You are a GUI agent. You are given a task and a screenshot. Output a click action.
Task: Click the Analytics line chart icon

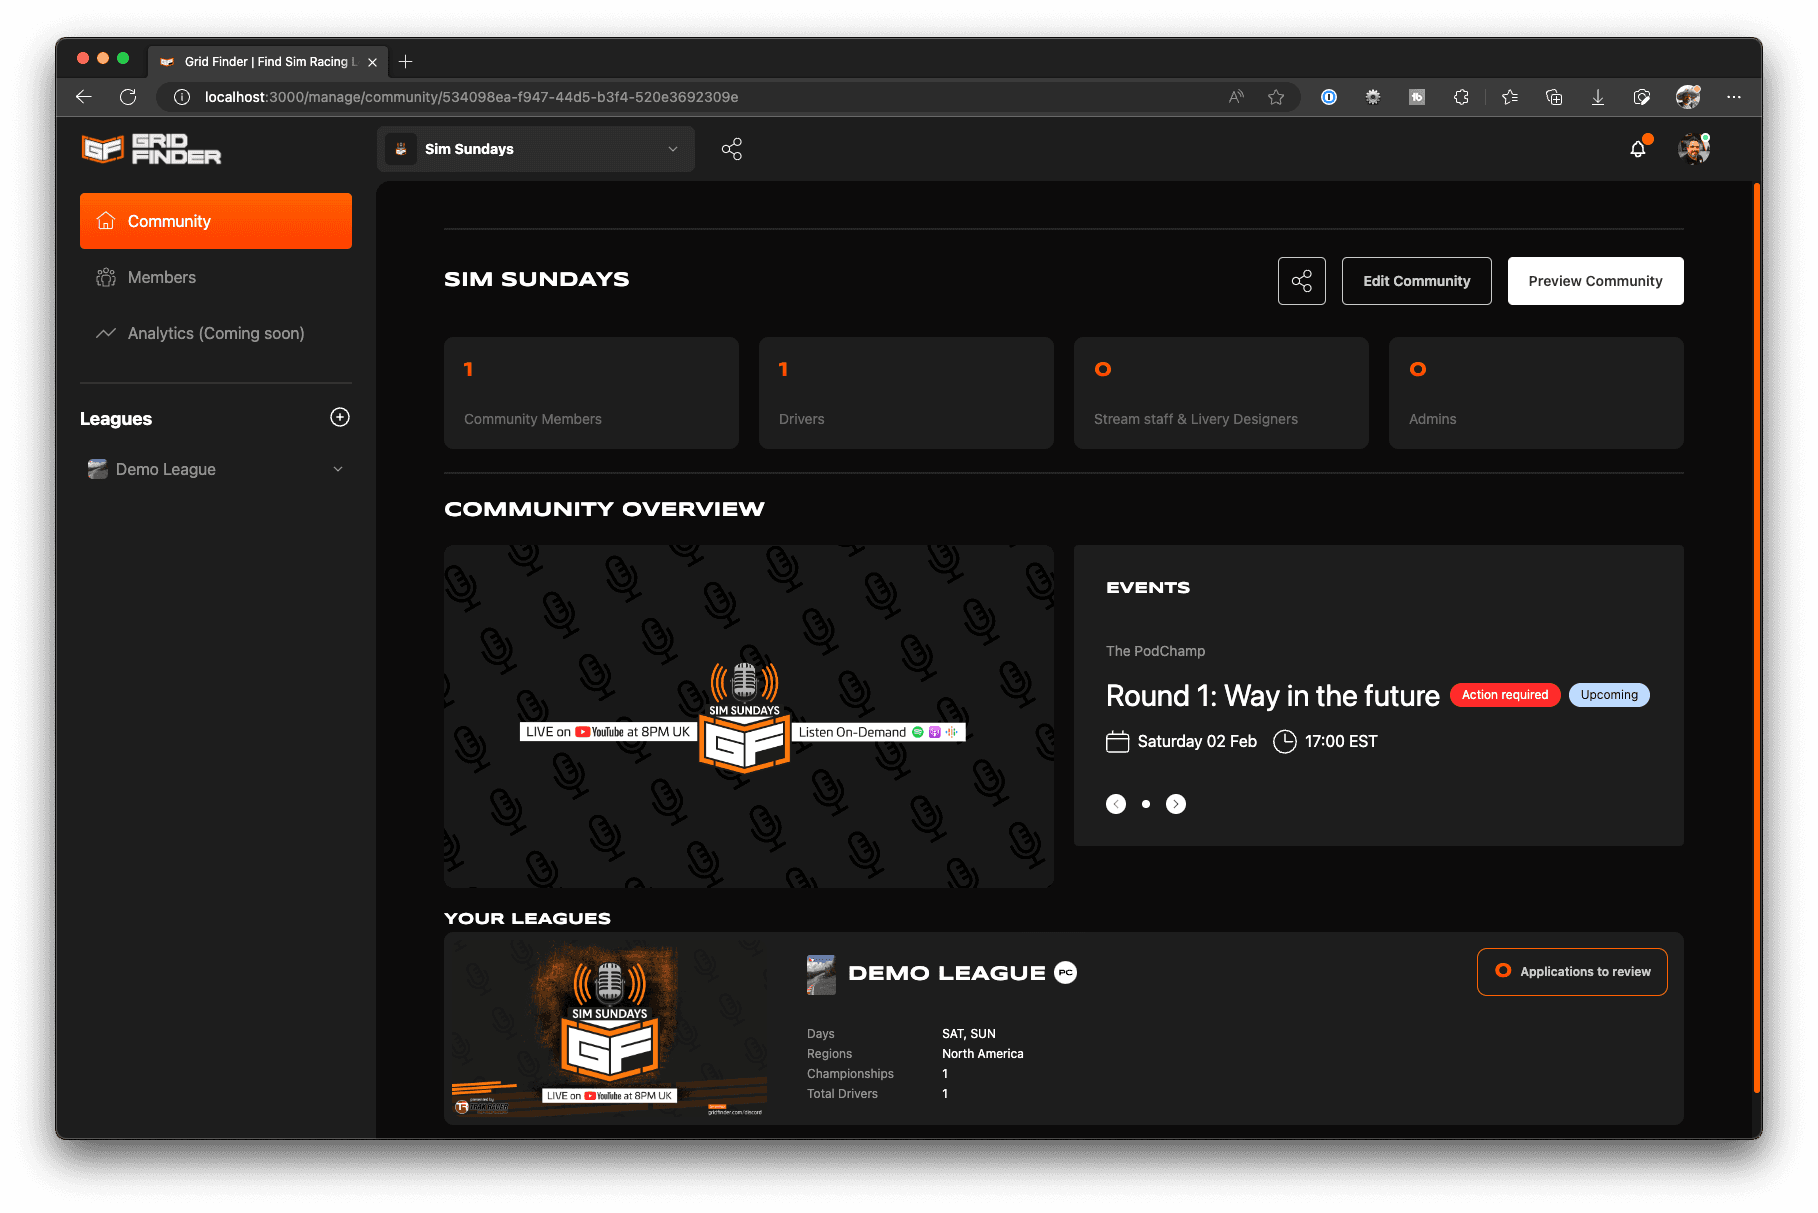point(105,333)
